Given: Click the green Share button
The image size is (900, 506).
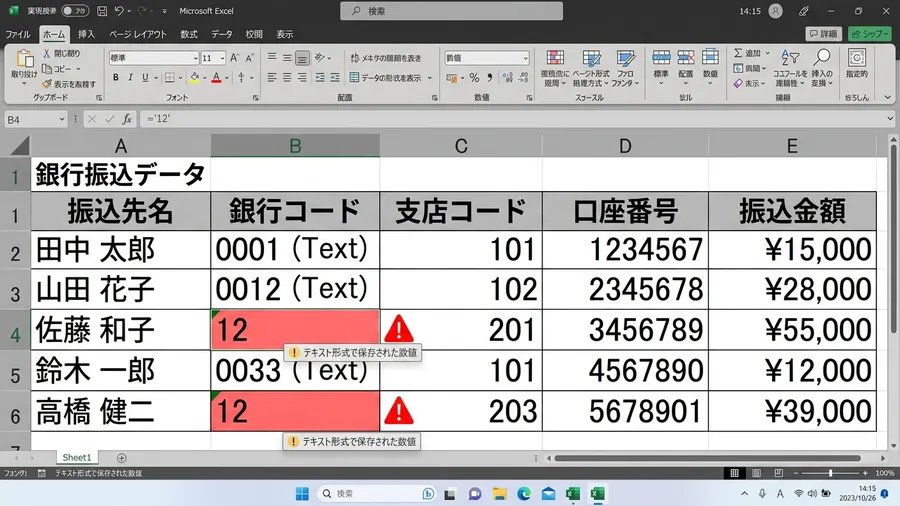Looking at the screenshot, I should (870, 34).
